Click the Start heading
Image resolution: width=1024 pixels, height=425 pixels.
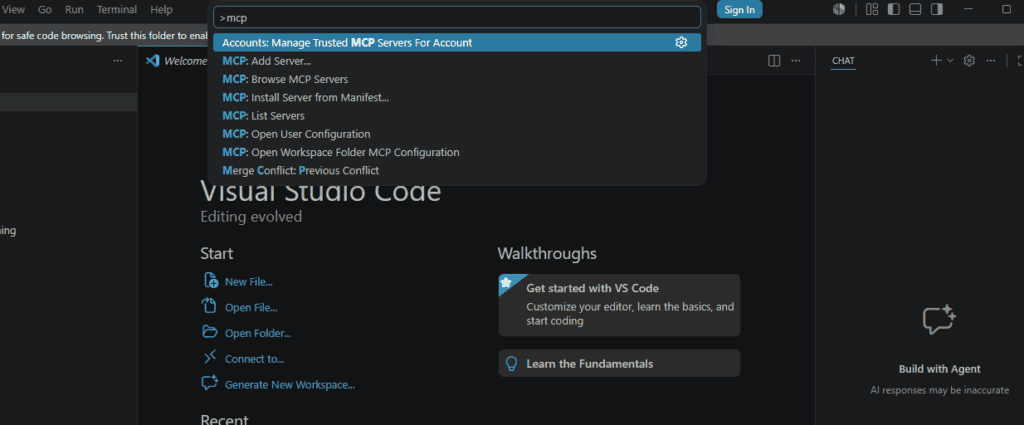pyautogui.click(x=217, y=253)
